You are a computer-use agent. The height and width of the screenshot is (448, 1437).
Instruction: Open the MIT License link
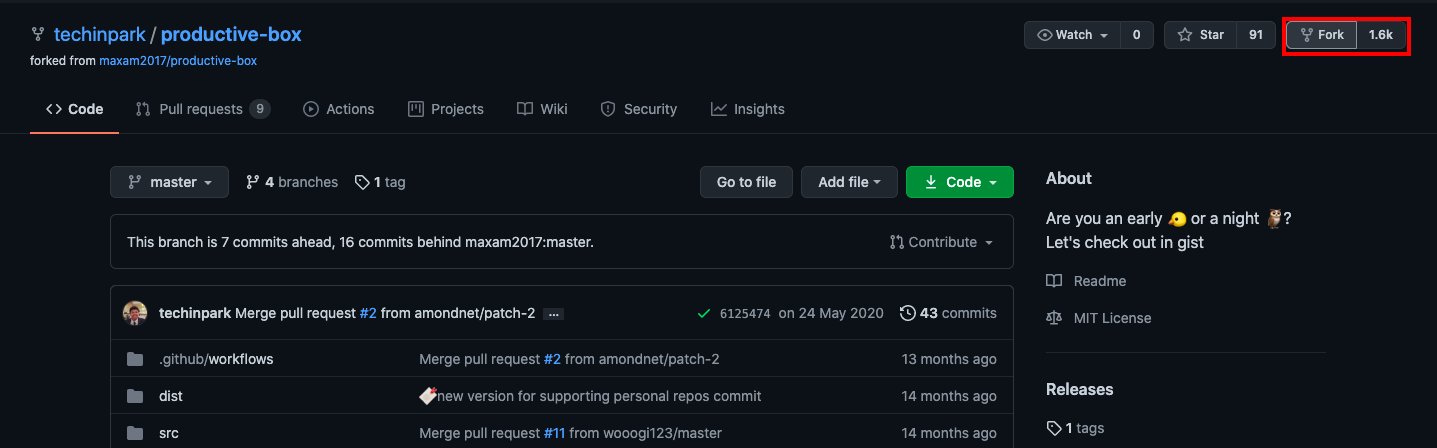(x=1099, y=318)
